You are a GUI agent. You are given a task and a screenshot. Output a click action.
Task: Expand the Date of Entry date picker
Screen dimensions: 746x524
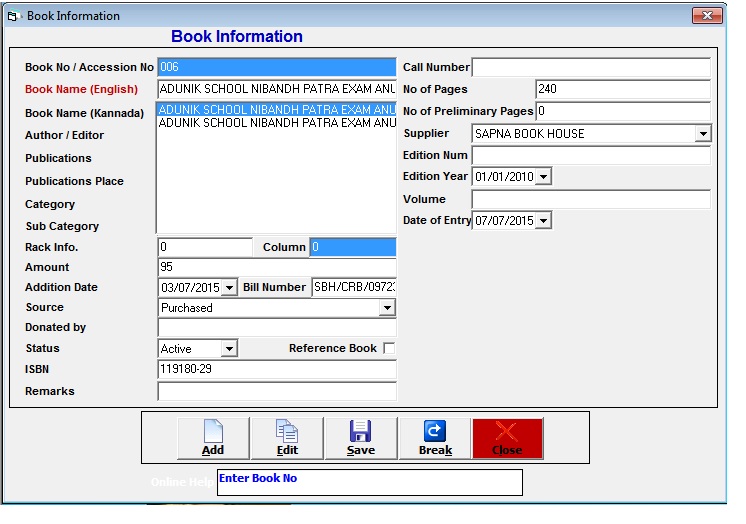(x=543, y=221)
